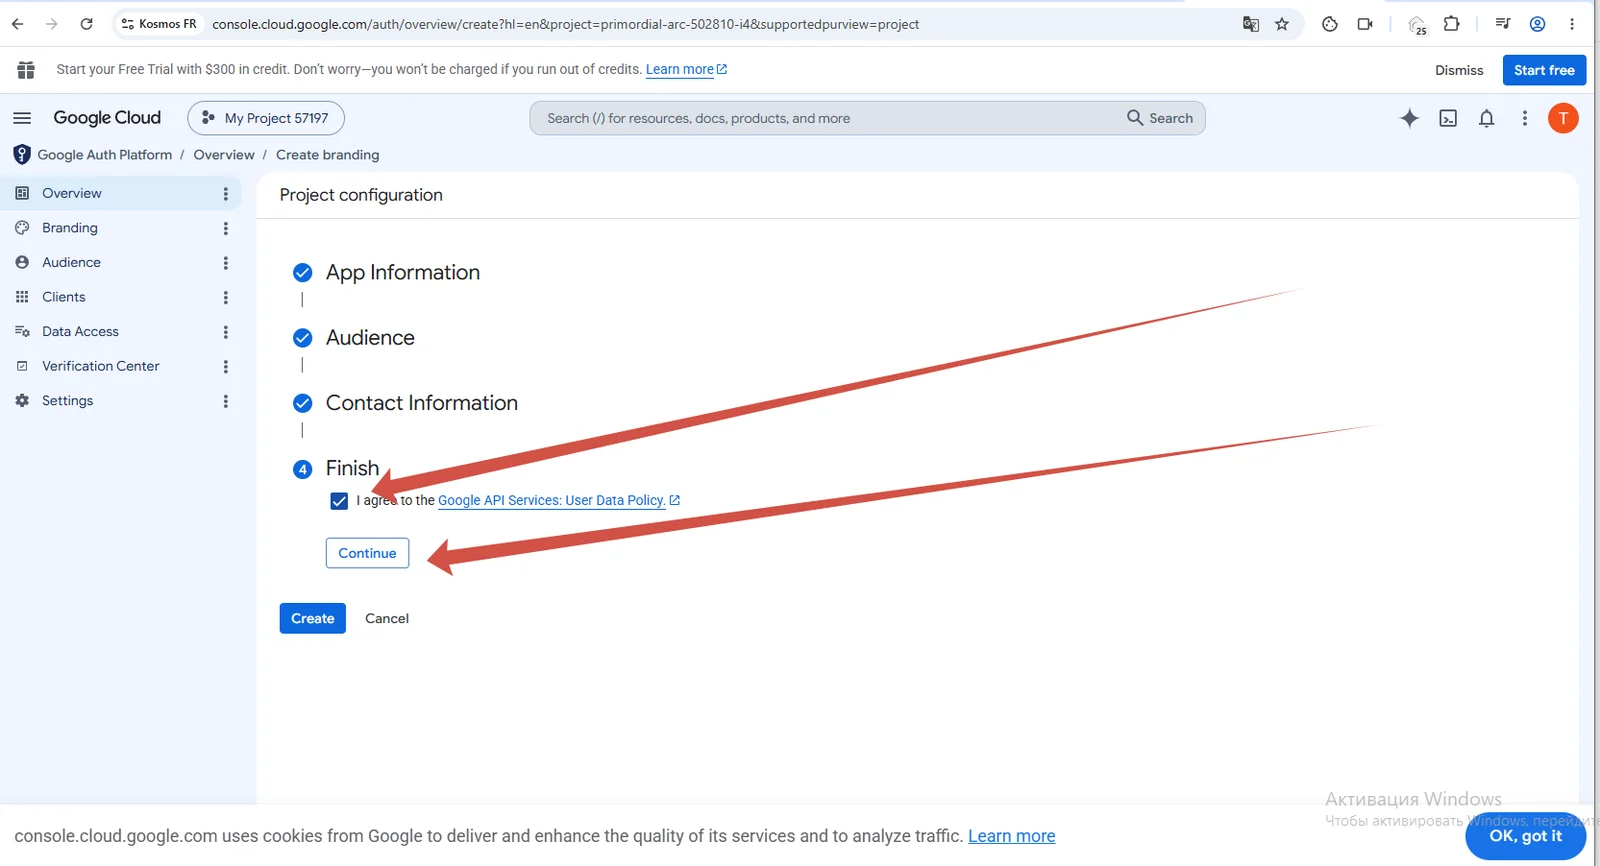Screen dimensions: 1600x866
Task: Open the hamburger navigation menu
Action: pyautogui.click(x=22, y=118)
